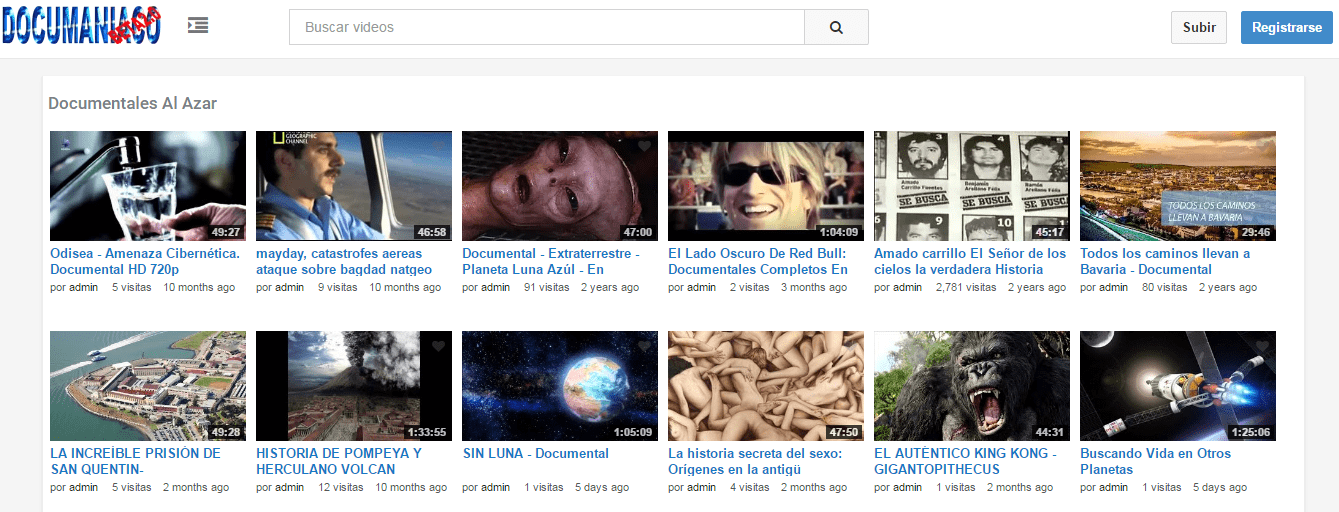Like the Extraterrestre Planeta Luna Azúl video heart
Viewport: 1339px width, 512px height.
(x=644, y=146)
